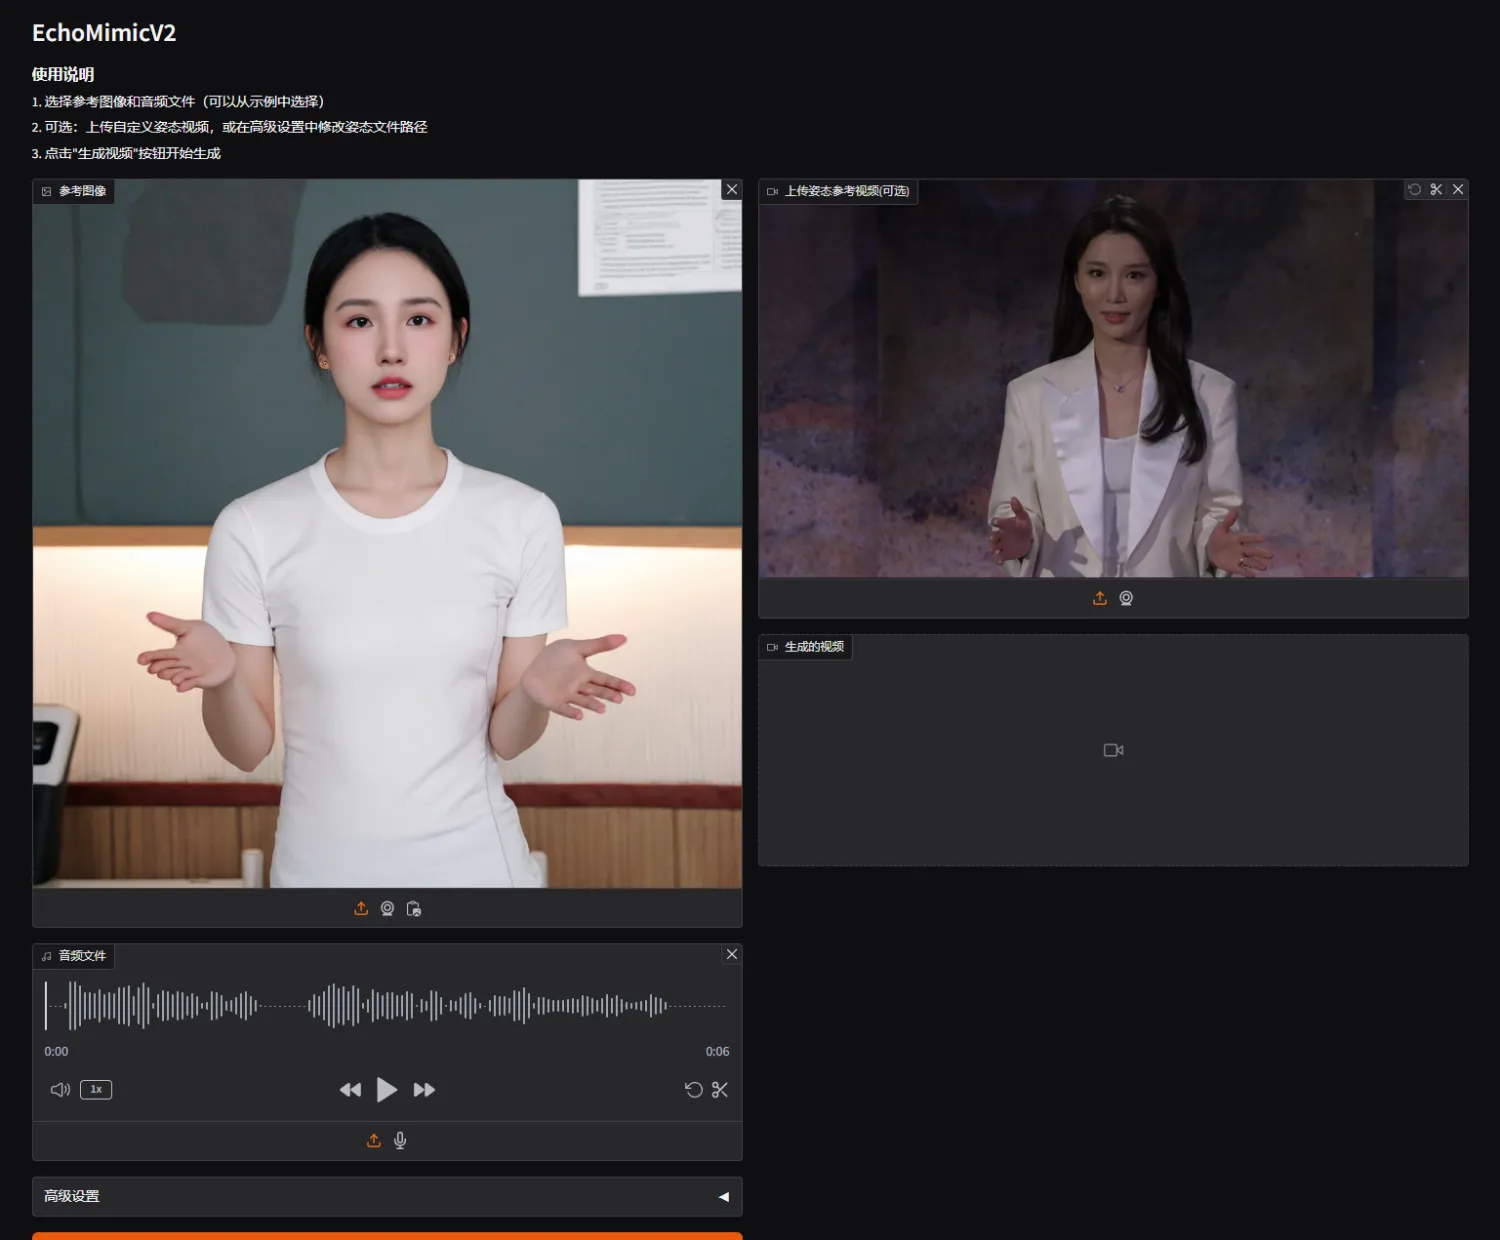Click instruction step 2 about 姿态视频

pos(229,127)
